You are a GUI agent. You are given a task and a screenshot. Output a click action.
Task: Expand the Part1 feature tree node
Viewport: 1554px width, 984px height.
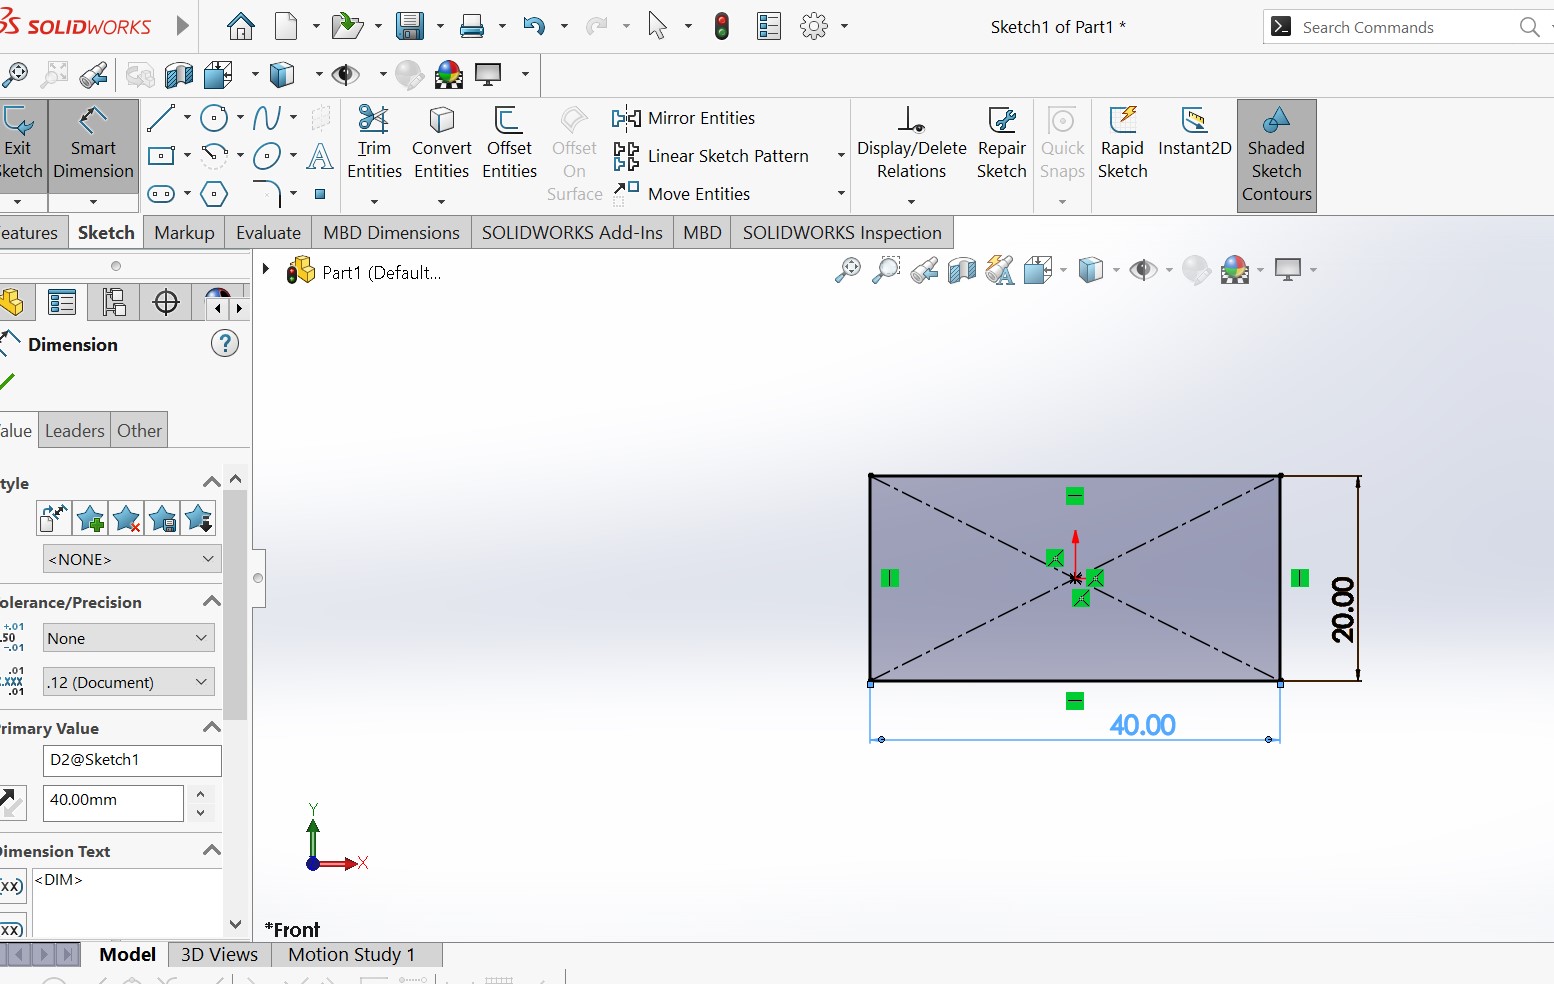pyautogui.click(x=266, y=269)
